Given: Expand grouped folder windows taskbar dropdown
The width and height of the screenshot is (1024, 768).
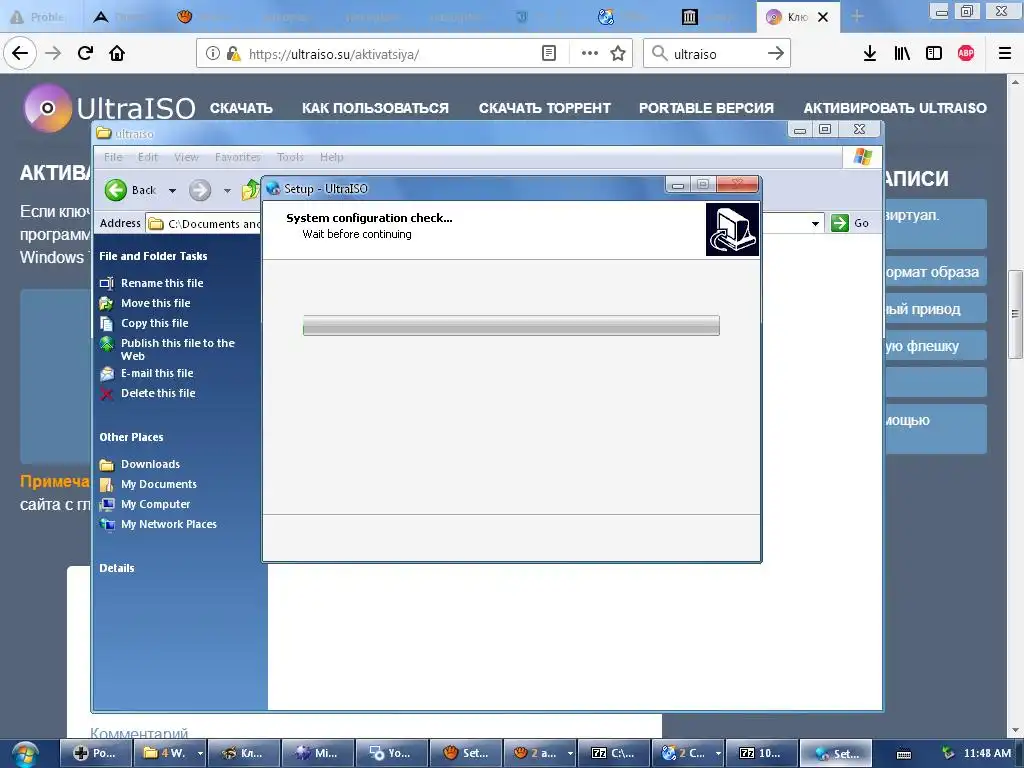Looking at the screenshot, I should point(199,754).
